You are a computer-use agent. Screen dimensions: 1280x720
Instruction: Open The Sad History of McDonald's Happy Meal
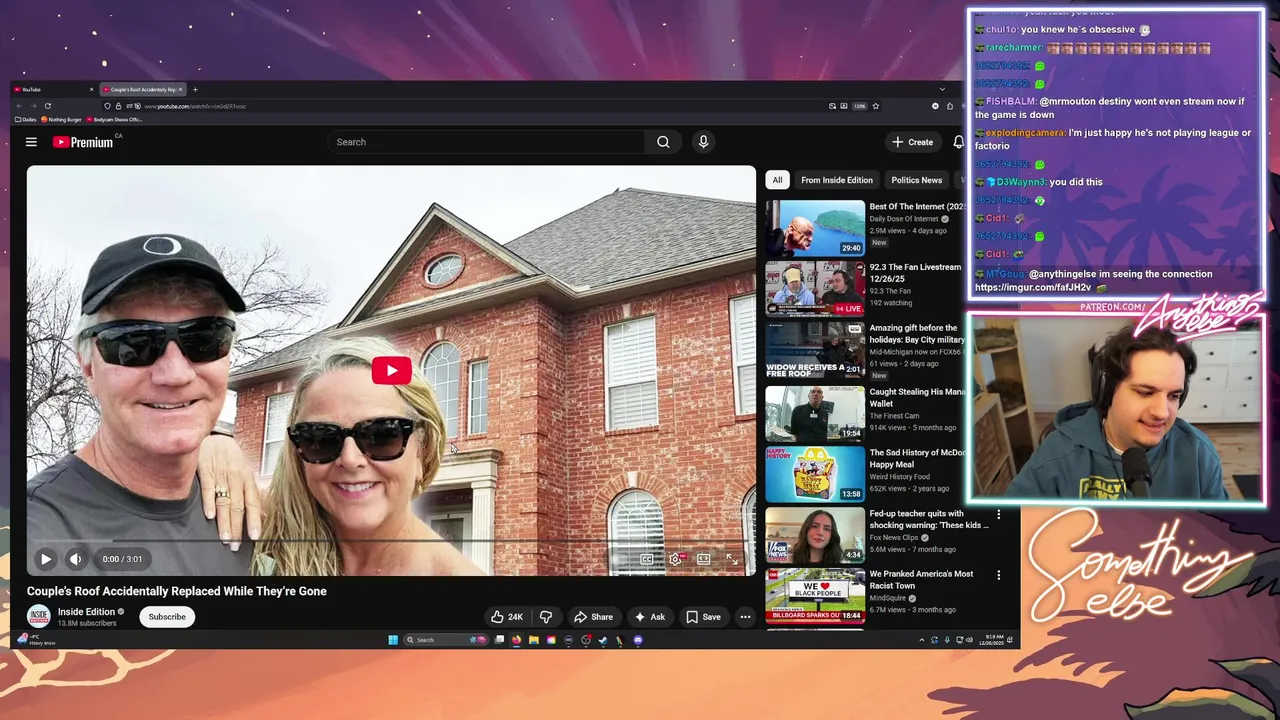917,459
